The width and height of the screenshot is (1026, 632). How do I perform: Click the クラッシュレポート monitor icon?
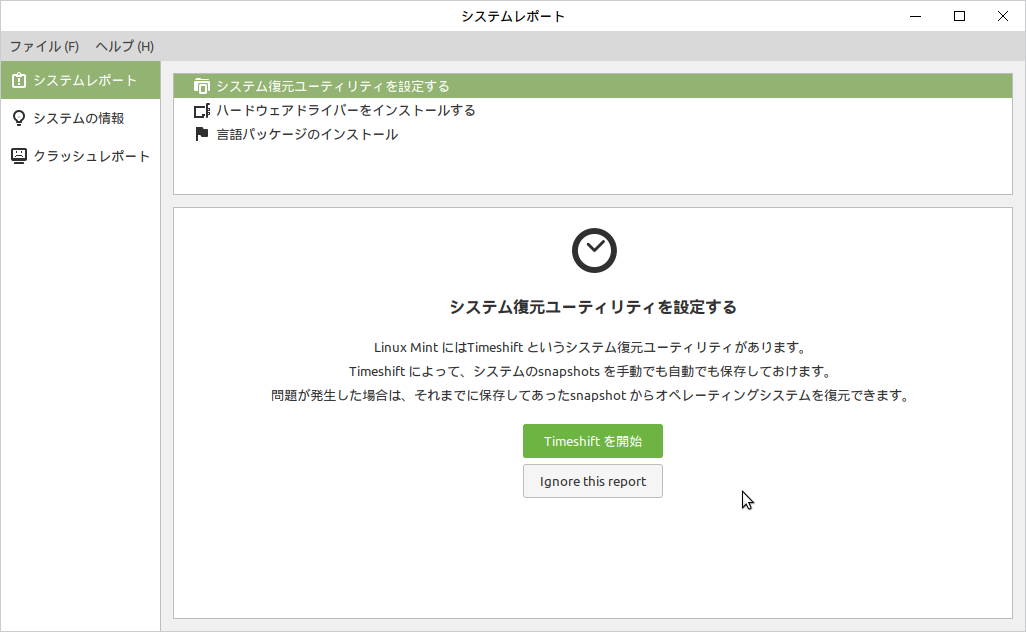(x=19, y=156)
